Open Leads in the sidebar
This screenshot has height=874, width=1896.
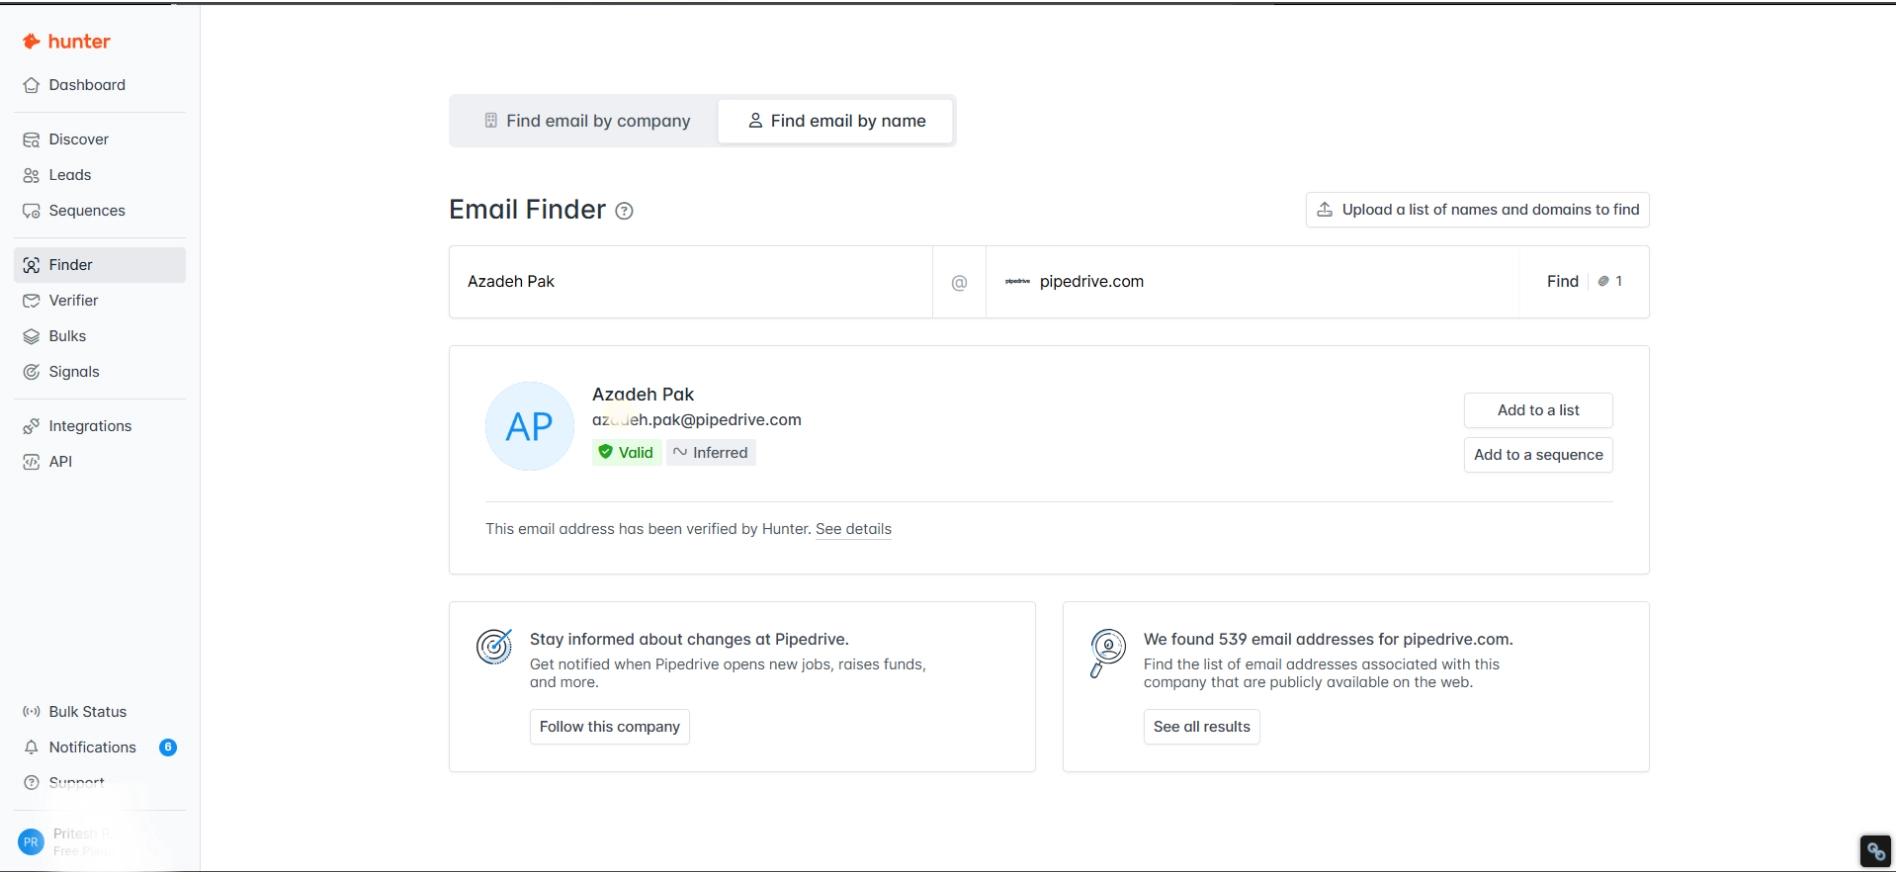click(99, 175)
